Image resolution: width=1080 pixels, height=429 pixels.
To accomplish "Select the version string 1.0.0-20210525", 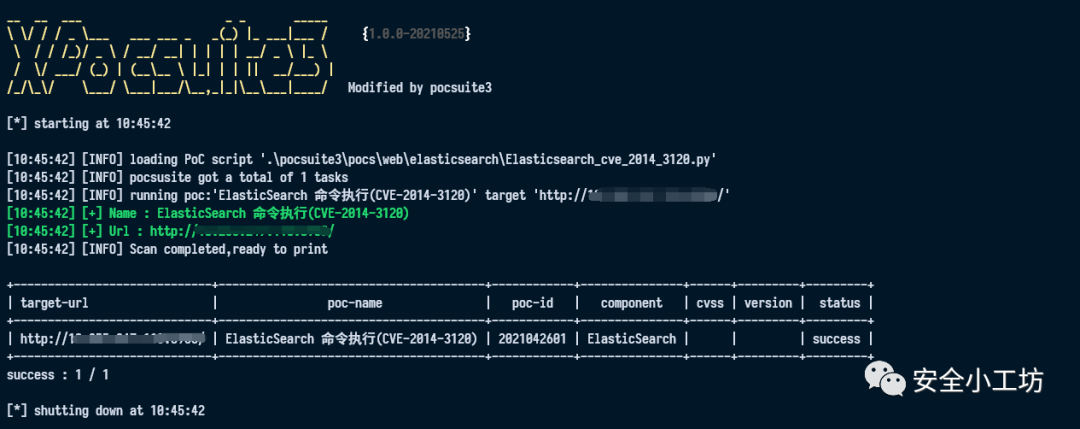I will tap(416, 34).
